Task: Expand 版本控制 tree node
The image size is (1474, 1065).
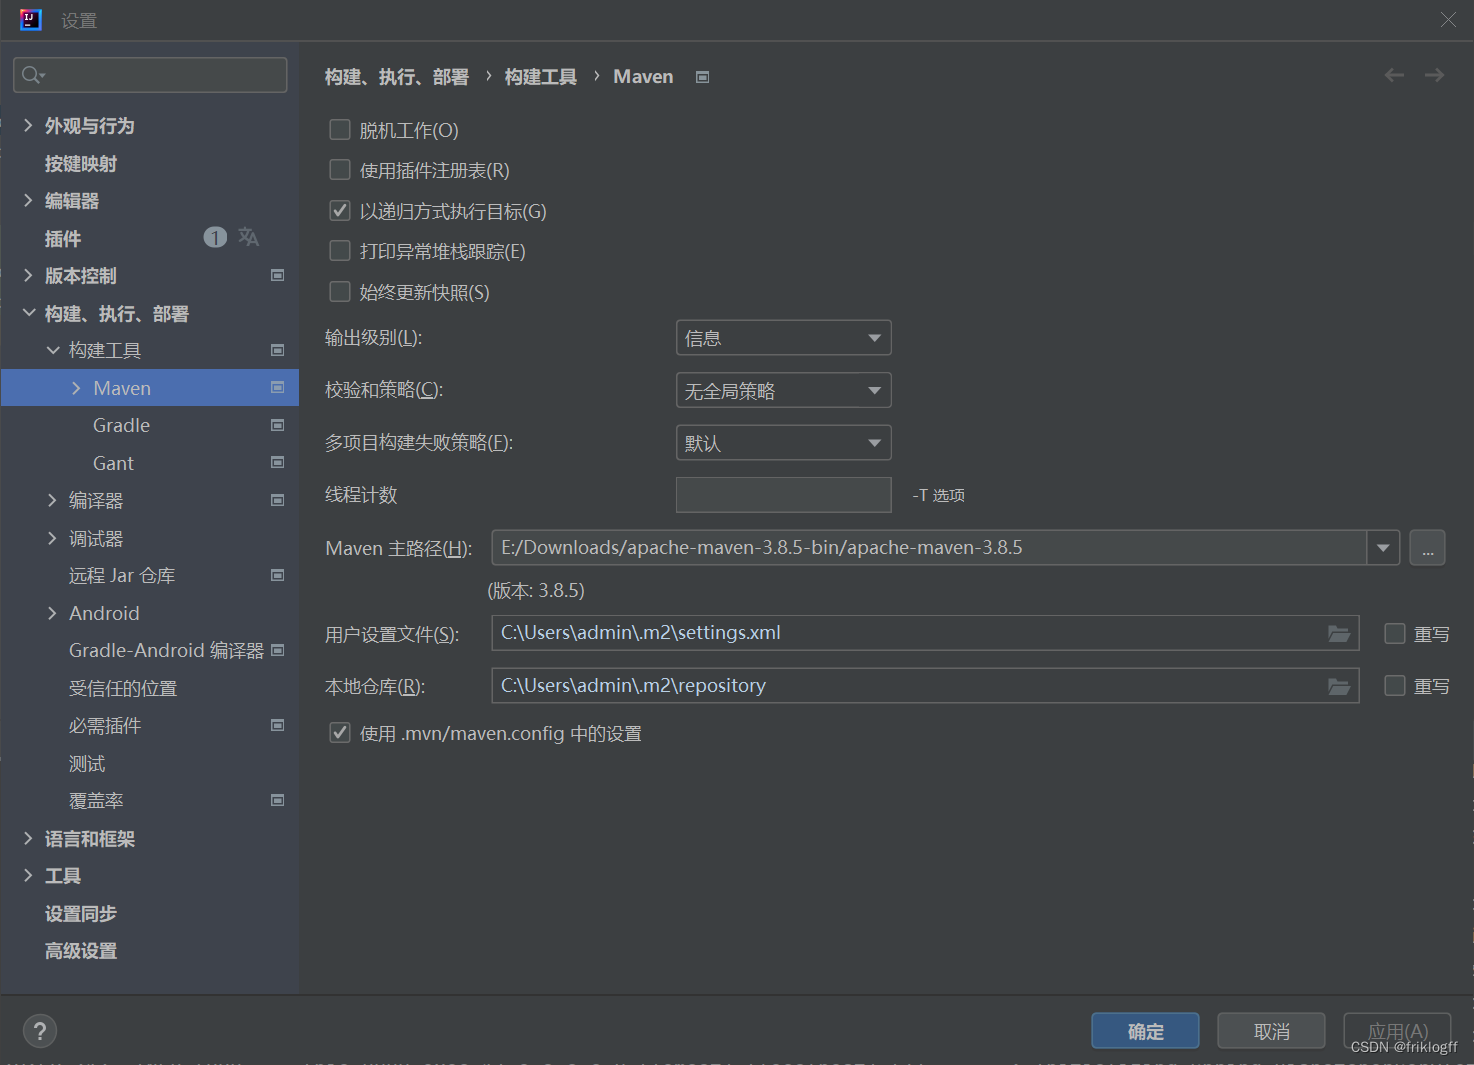Action: (x=28, y=275)
